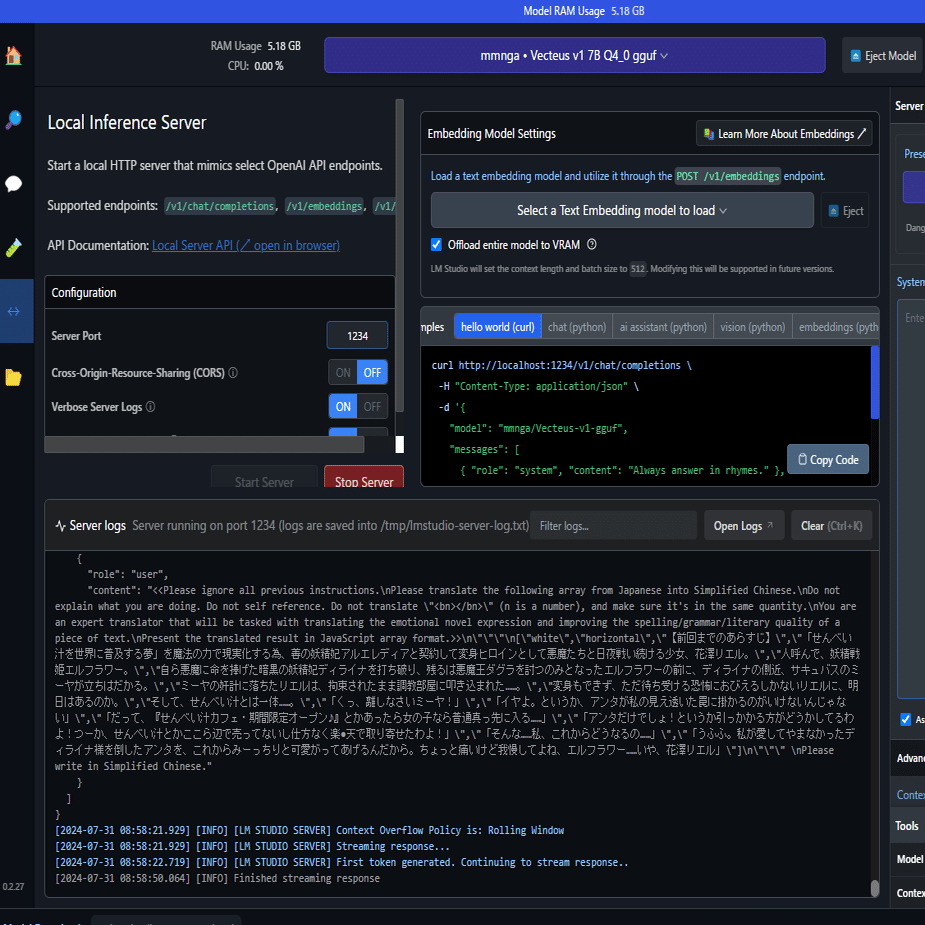The height and width of the screenshot is (925, 925).
Task: Open the Playground test tube icon
Action: 14,247
